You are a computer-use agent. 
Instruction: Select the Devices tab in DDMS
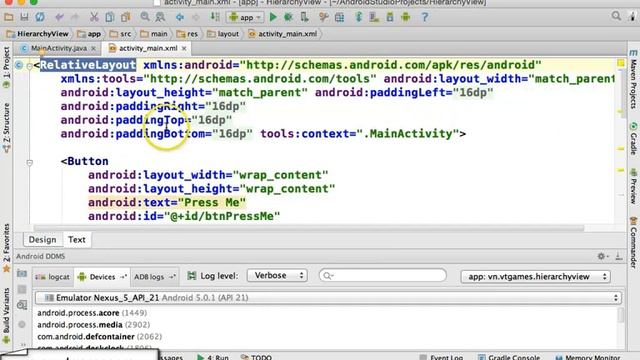[x=102, y=277]
